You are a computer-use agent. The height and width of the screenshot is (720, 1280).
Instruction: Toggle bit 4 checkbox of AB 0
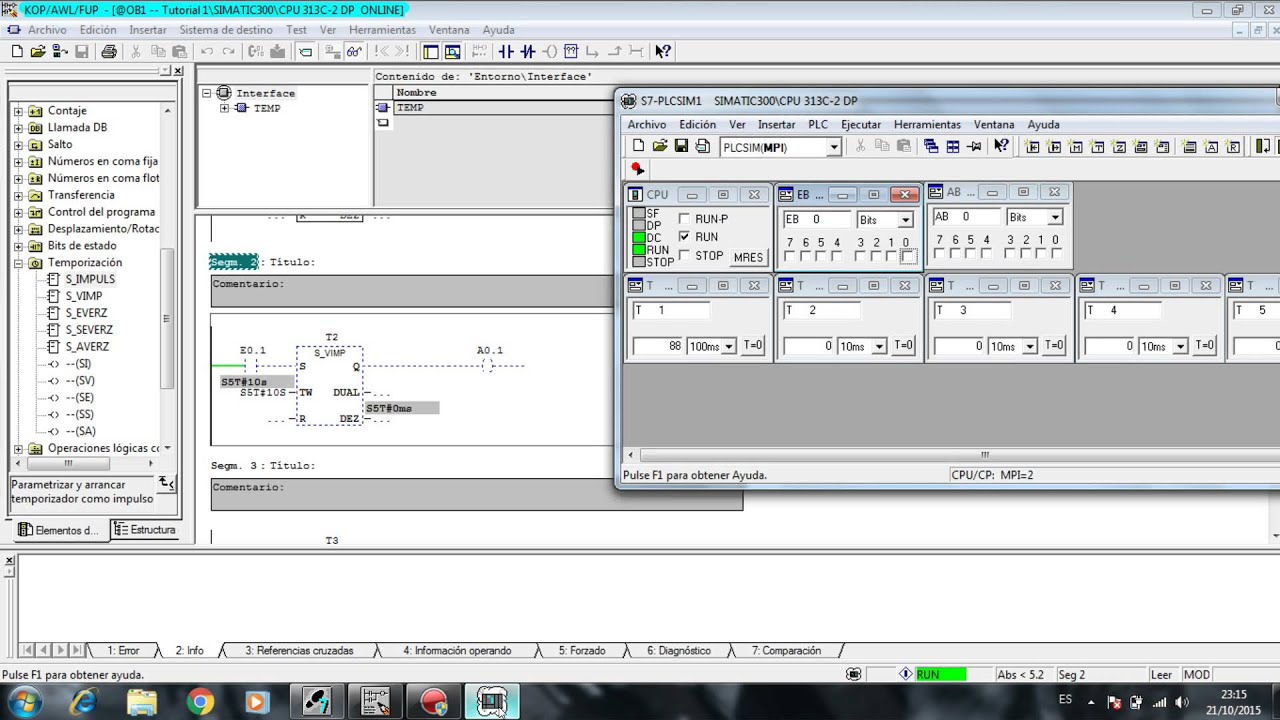(986, 253)
